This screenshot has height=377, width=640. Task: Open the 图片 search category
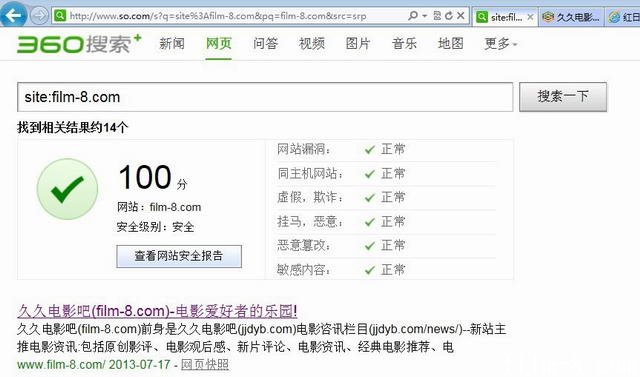click(358, 43)
